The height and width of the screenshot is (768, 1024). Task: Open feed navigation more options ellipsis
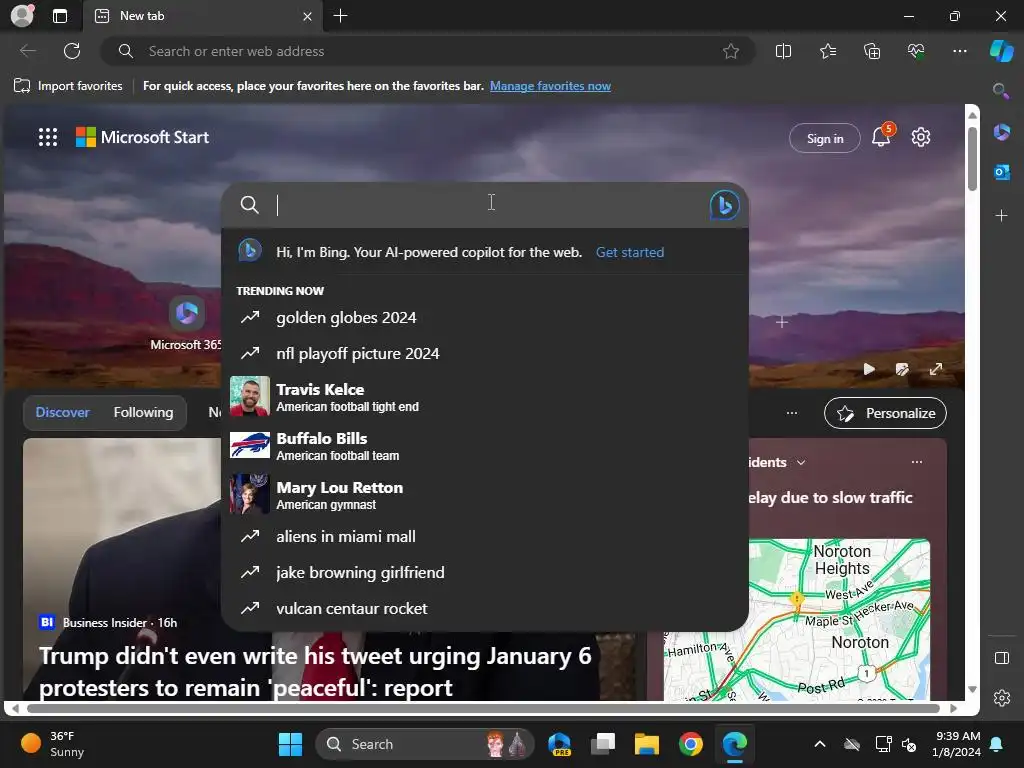click(x=792, y=413)
